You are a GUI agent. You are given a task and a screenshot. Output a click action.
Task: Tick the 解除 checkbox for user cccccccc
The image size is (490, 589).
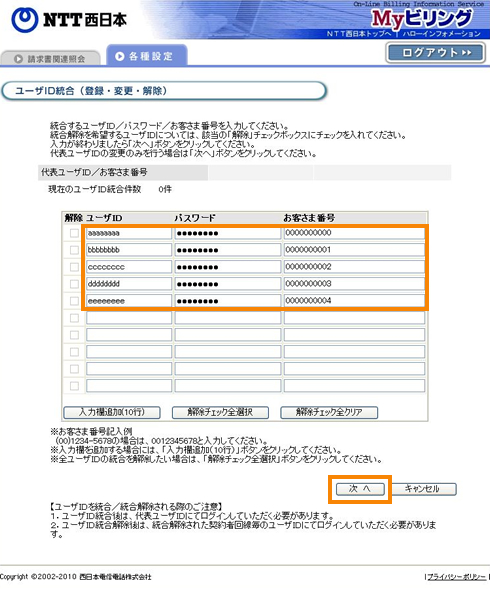pos(74,267)
